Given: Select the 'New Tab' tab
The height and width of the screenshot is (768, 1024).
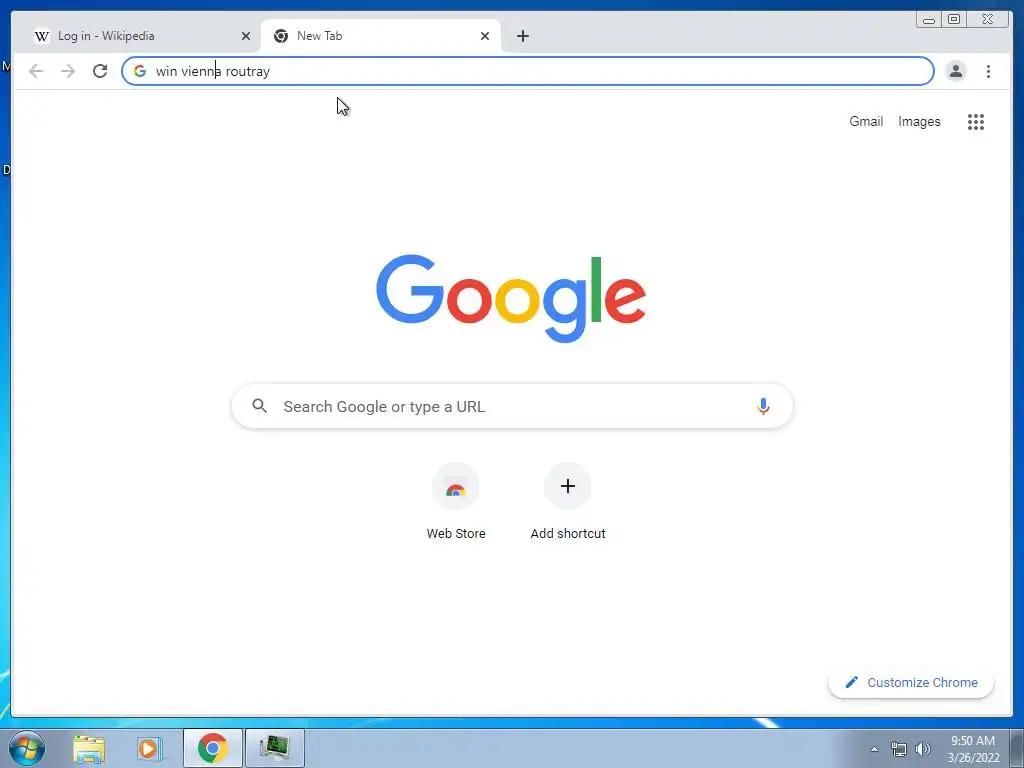Looking at the screenshot, I should (x=381, y=36).
